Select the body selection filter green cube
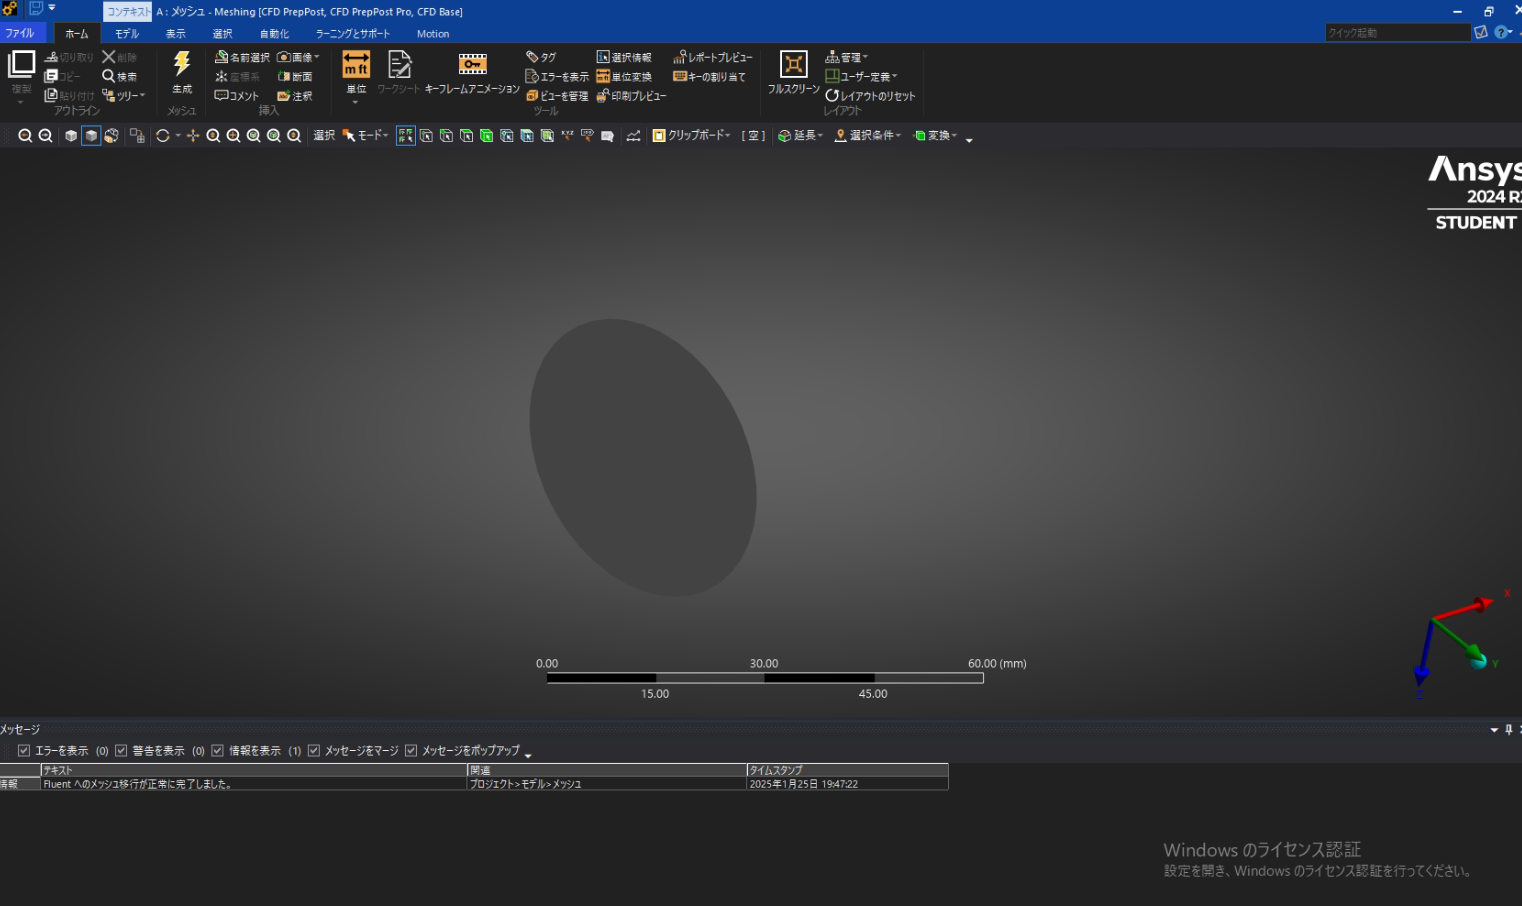Viewport: 1522px width, 906px height. (486, 136)
